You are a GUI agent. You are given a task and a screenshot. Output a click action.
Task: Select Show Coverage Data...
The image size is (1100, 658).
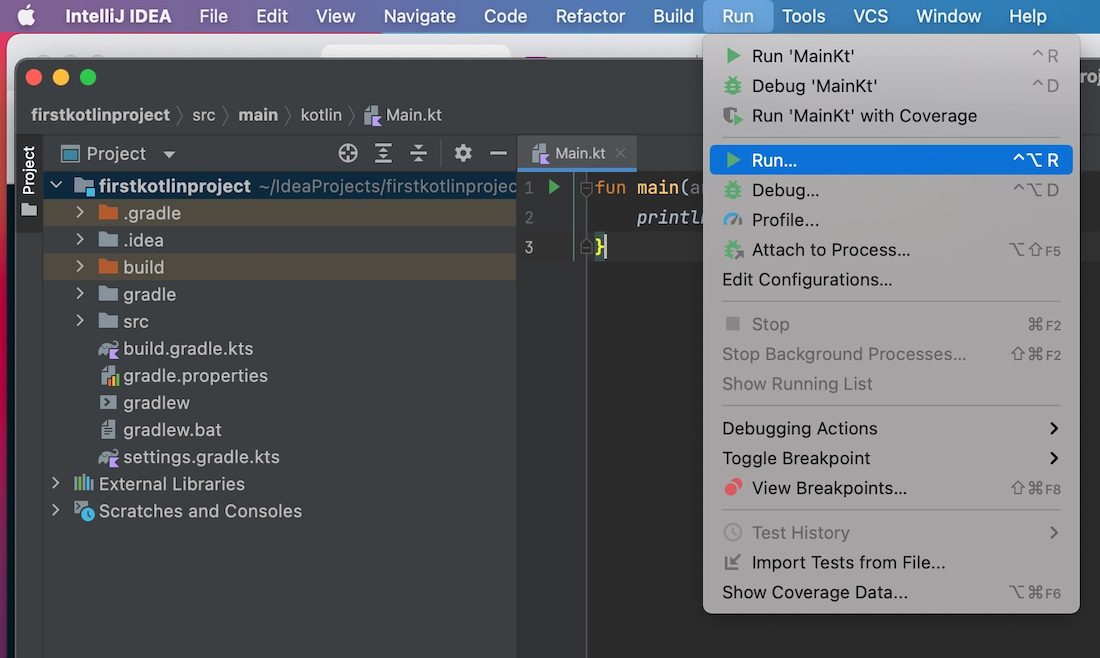click(891, 592)
